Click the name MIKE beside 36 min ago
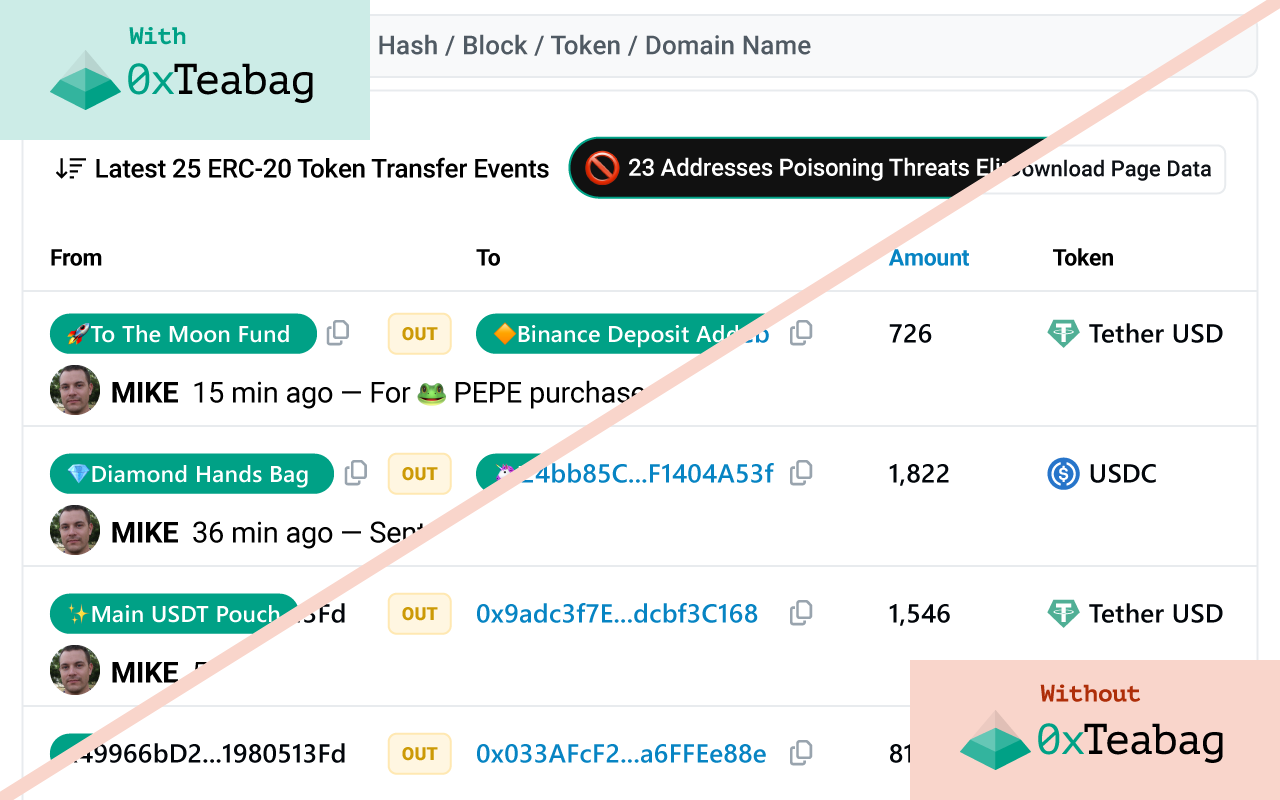This screenshot has height=800, width=1280. [x=145, y=533]
